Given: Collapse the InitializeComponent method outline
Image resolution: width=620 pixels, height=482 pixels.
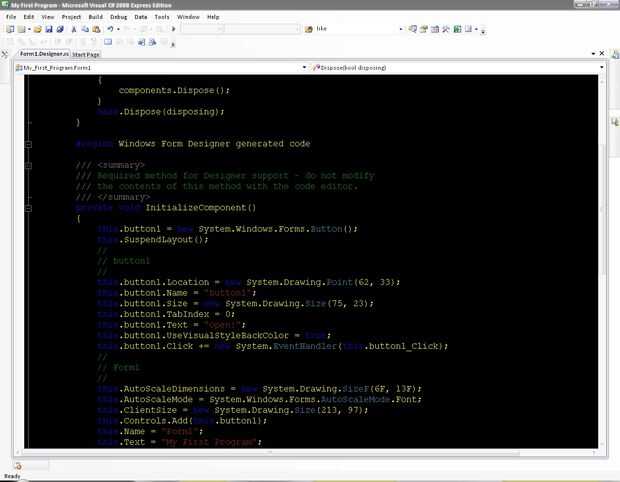Looking at the screenshot, I should tap(28, 208).
